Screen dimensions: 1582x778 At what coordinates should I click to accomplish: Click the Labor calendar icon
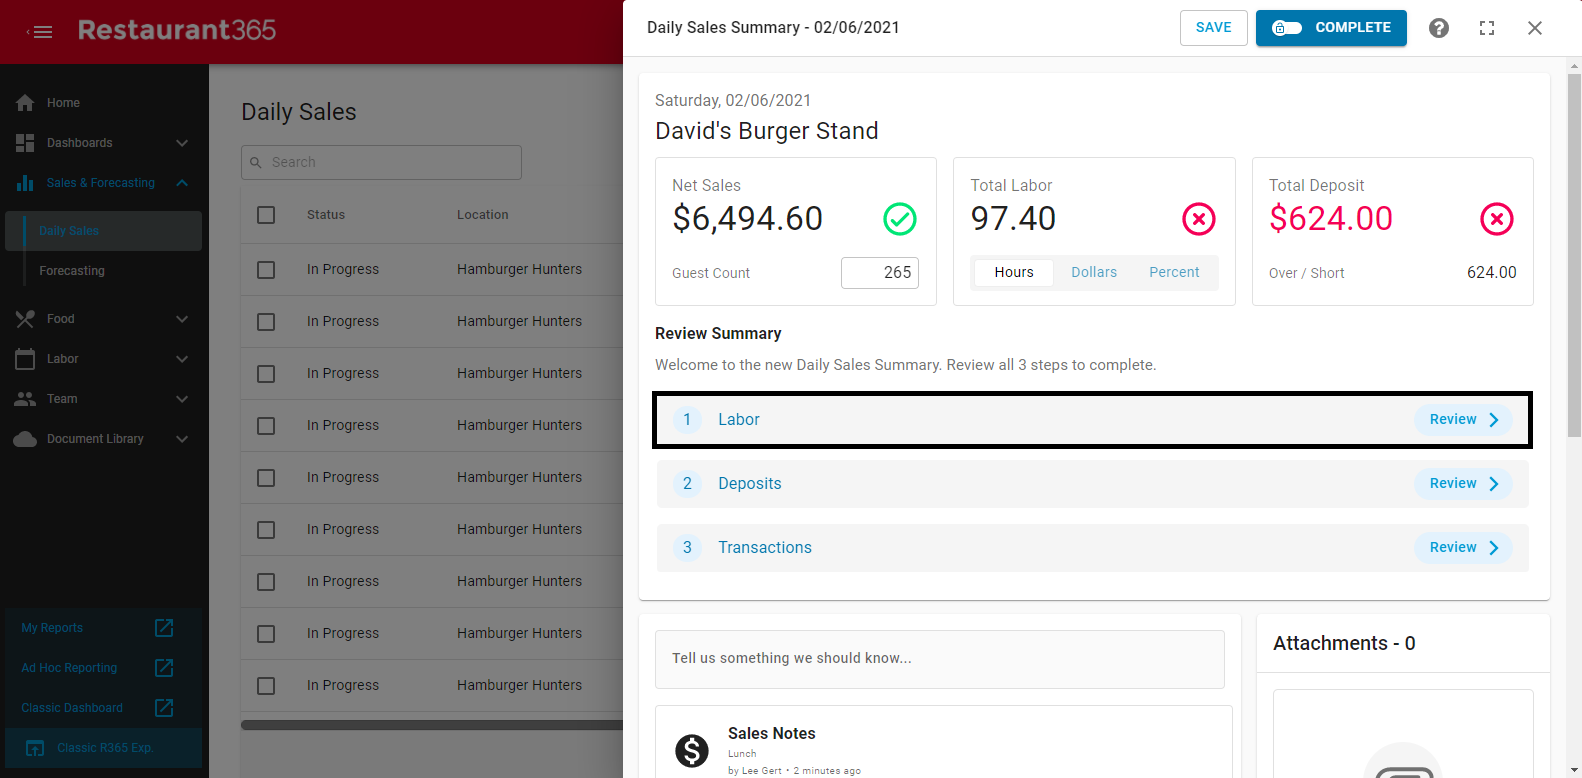tap(25, 359)
